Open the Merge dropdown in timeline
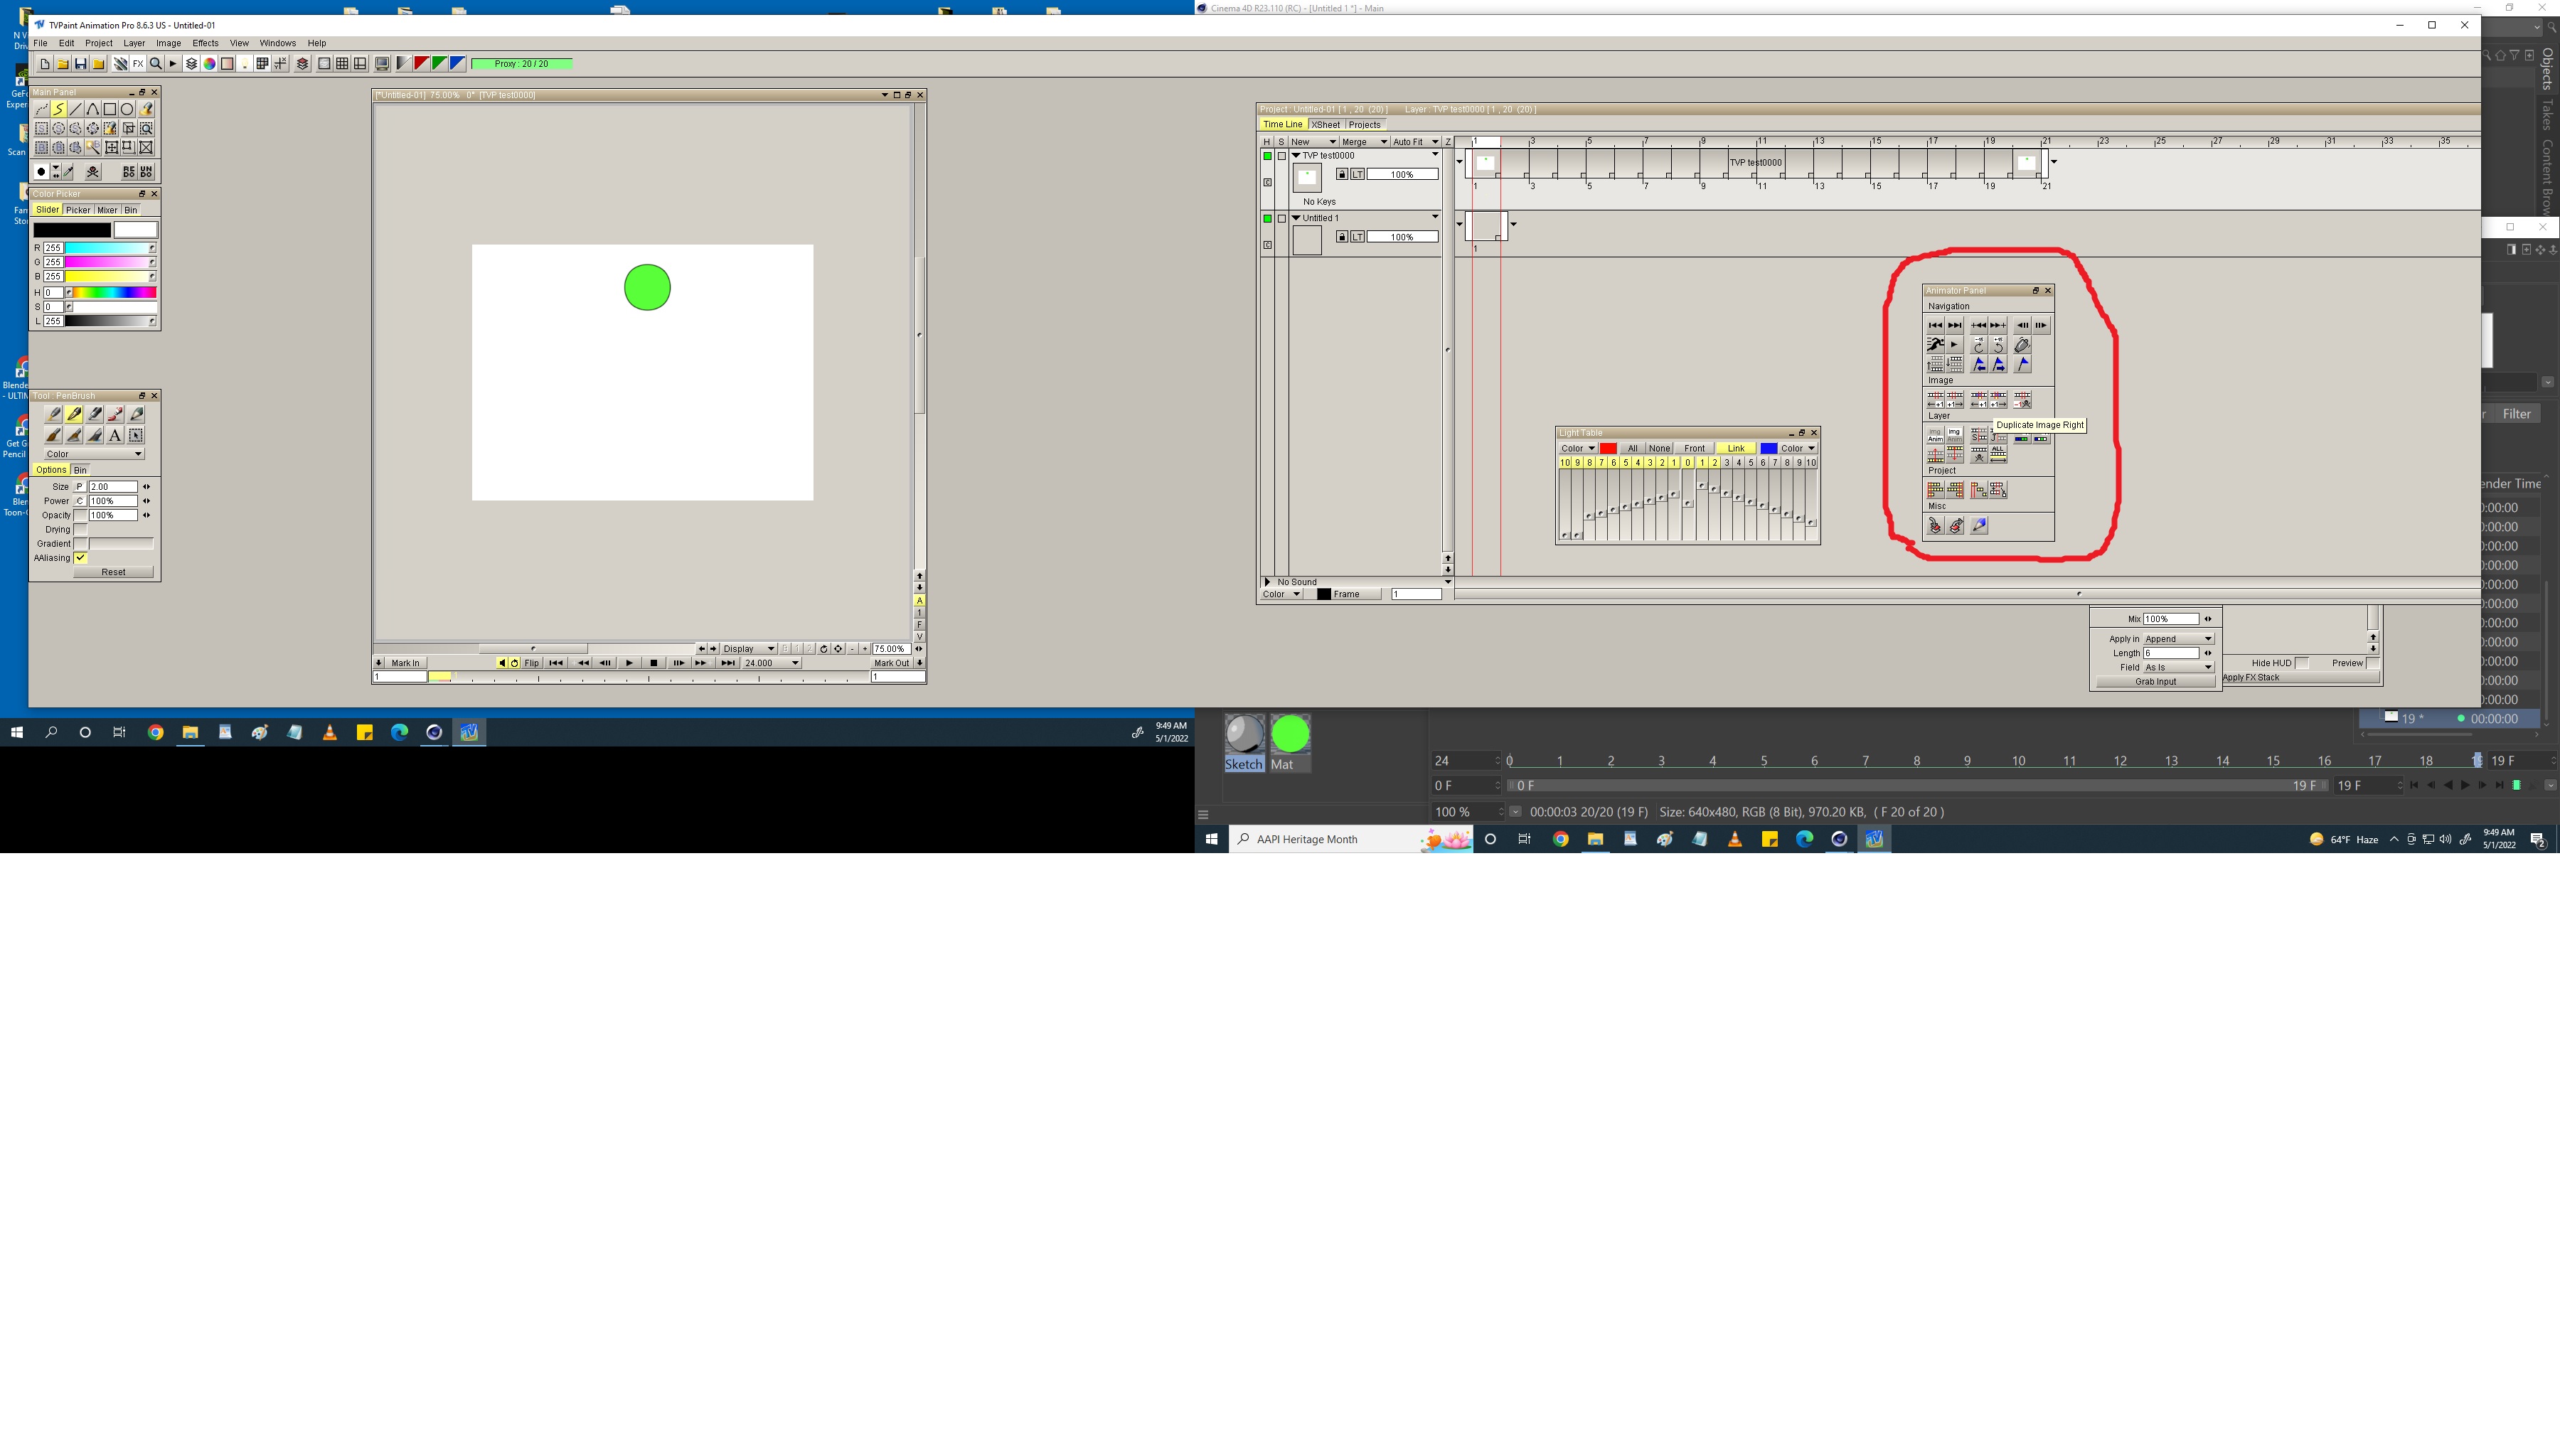2560x1456 pixels. (x=1365, y=142)
